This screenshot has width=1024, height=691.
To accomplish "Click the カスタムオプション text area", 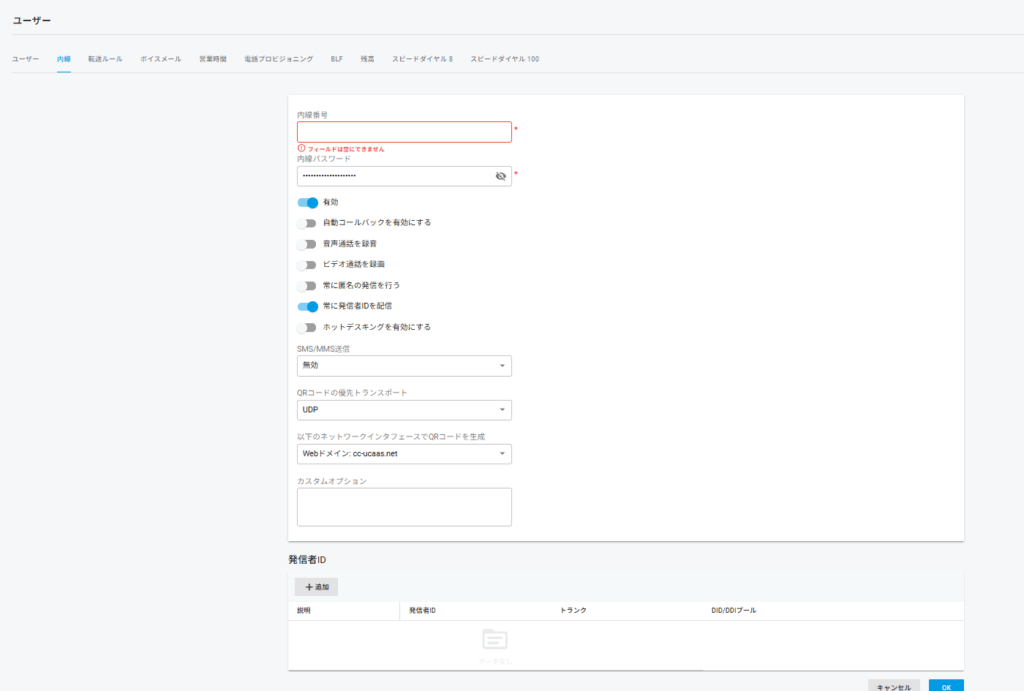I will pyautogui.click(x=404, y=507).
